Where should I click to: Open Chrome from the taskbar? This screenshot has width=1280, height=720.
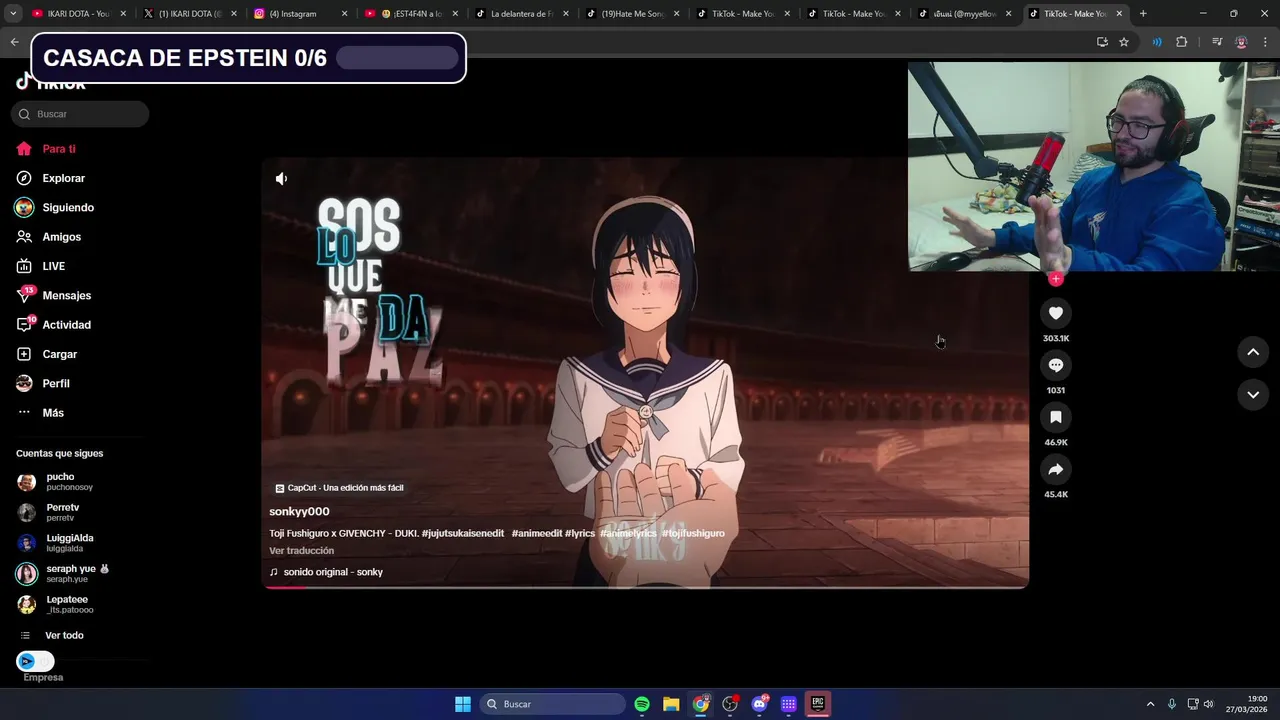coord(701,704)
